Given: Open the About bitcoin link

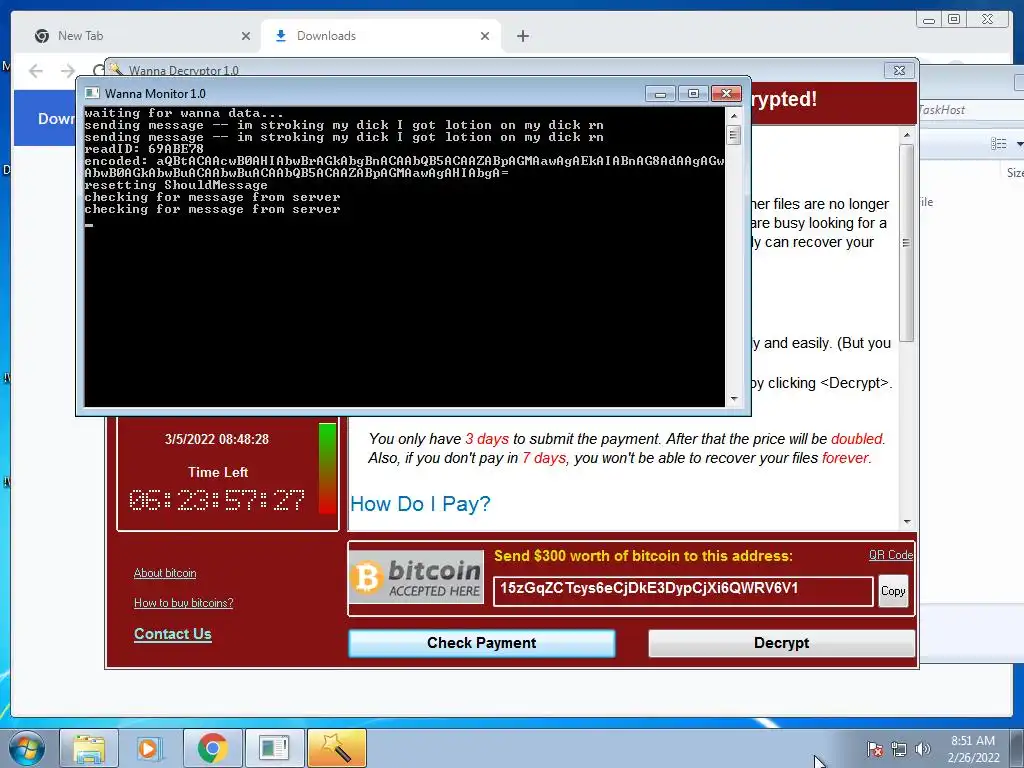Looking at the screenshot, I should pos(165,573).
